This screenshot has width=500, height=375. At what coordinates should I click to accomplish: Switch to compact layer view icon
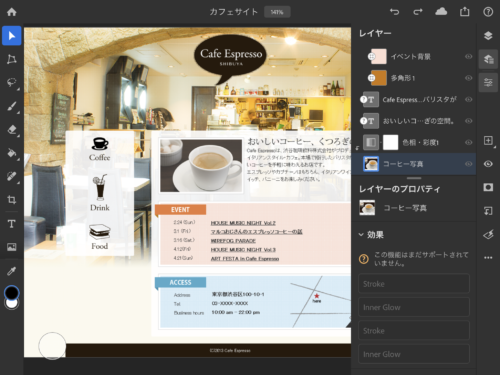[x=488, y=36]
